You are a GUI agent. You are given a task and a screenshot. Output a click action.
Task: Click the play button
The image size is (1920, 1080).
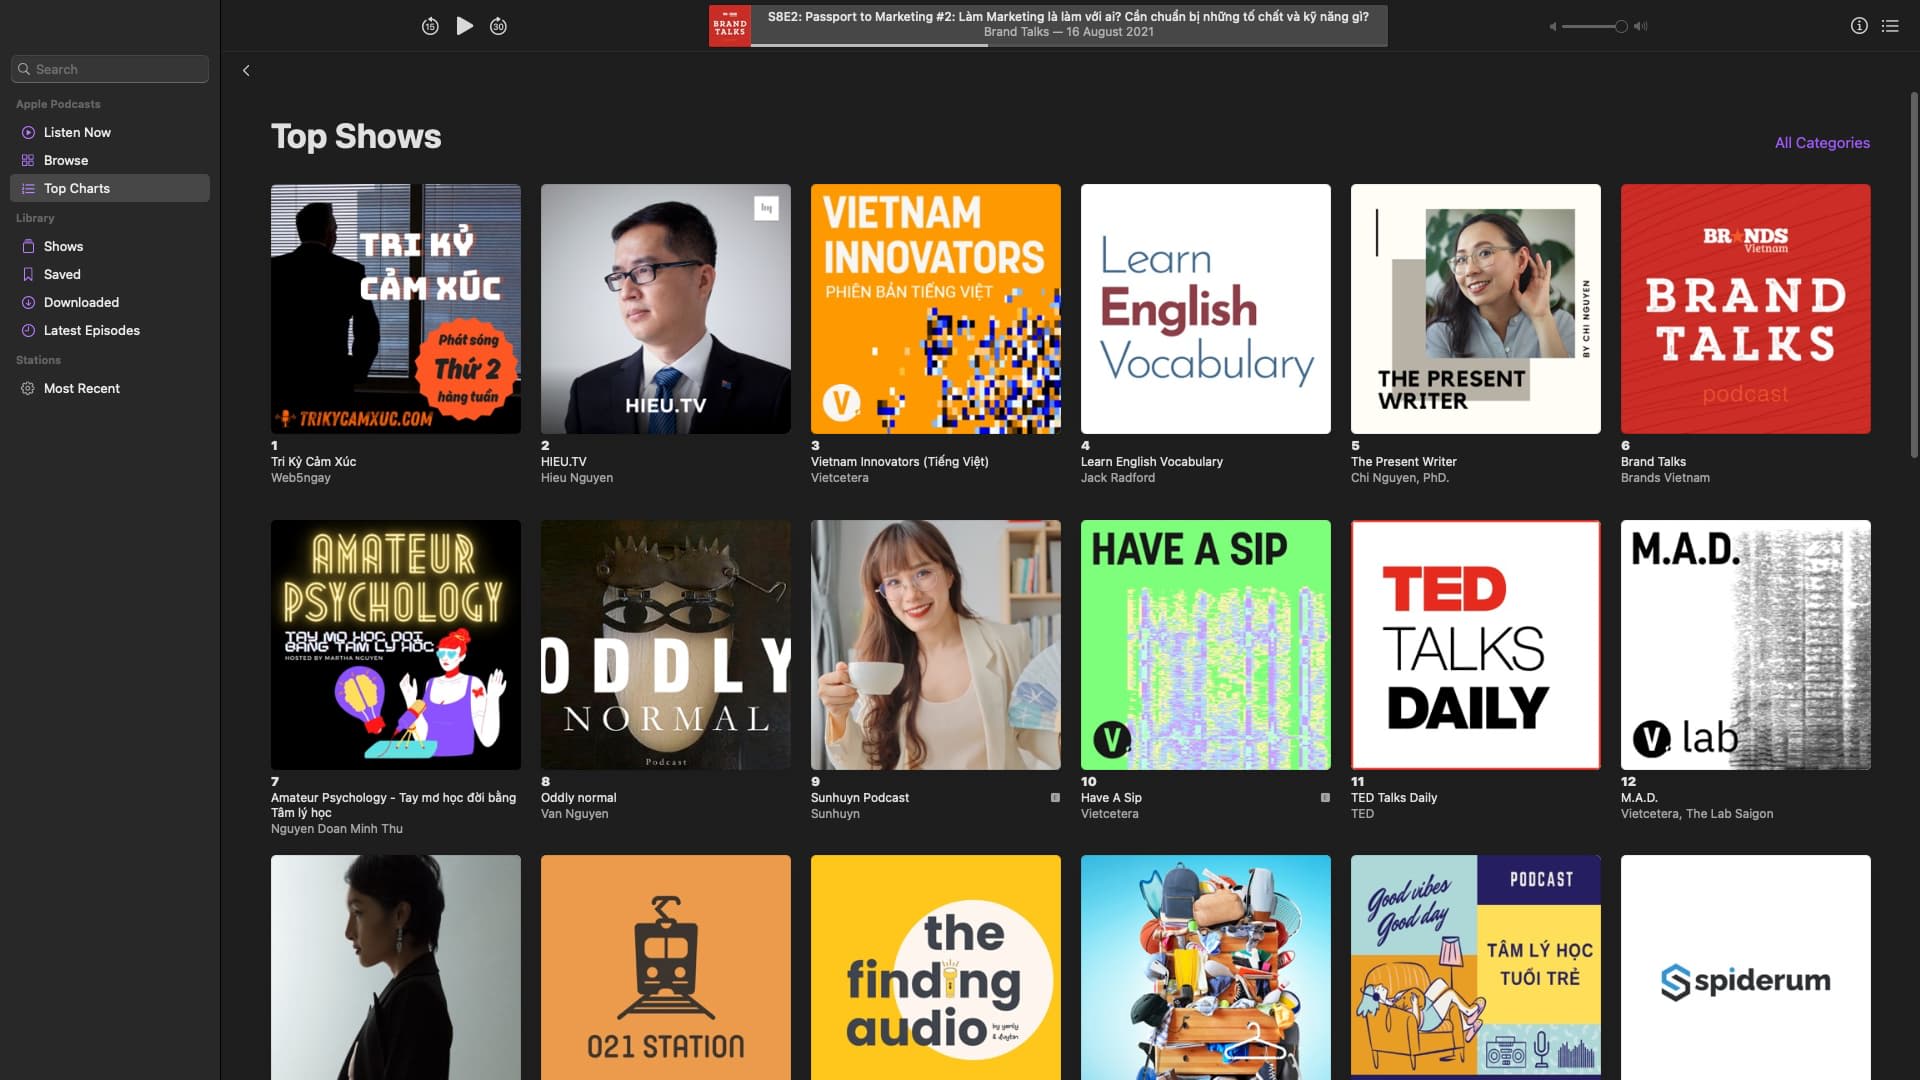click(464, 26)
